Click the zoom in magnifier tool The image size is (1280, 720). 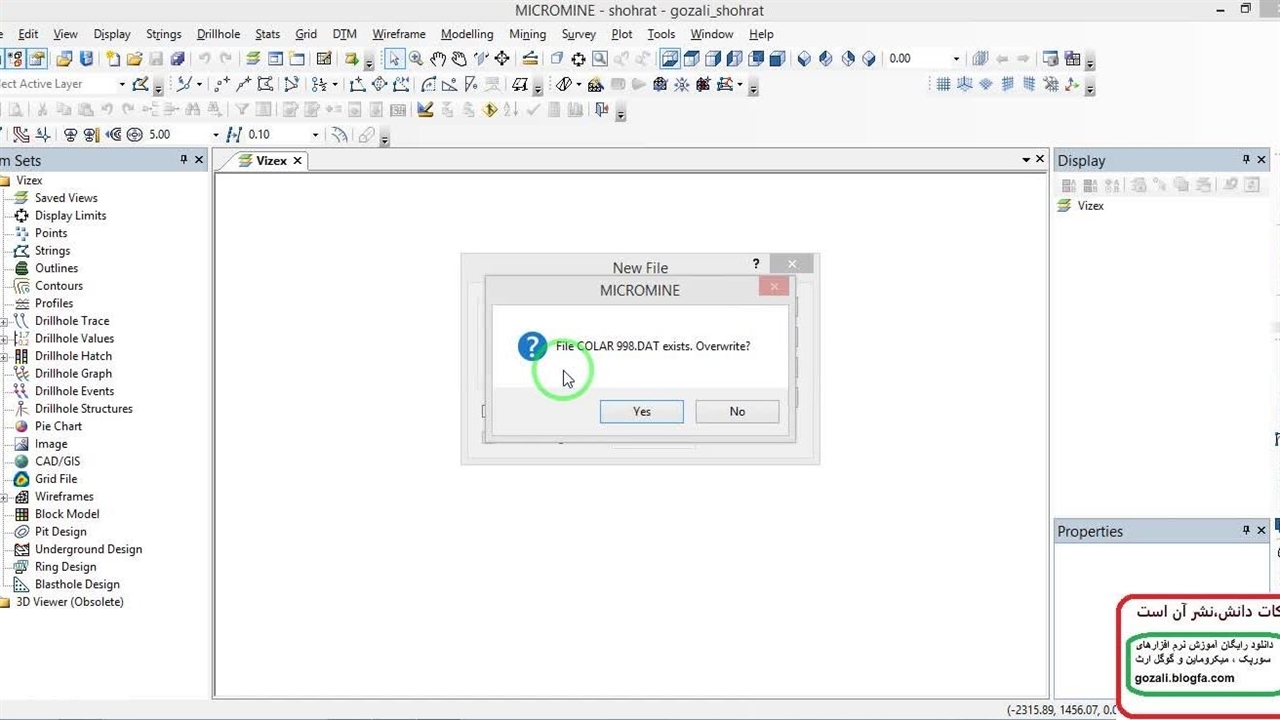coord(416,59)
